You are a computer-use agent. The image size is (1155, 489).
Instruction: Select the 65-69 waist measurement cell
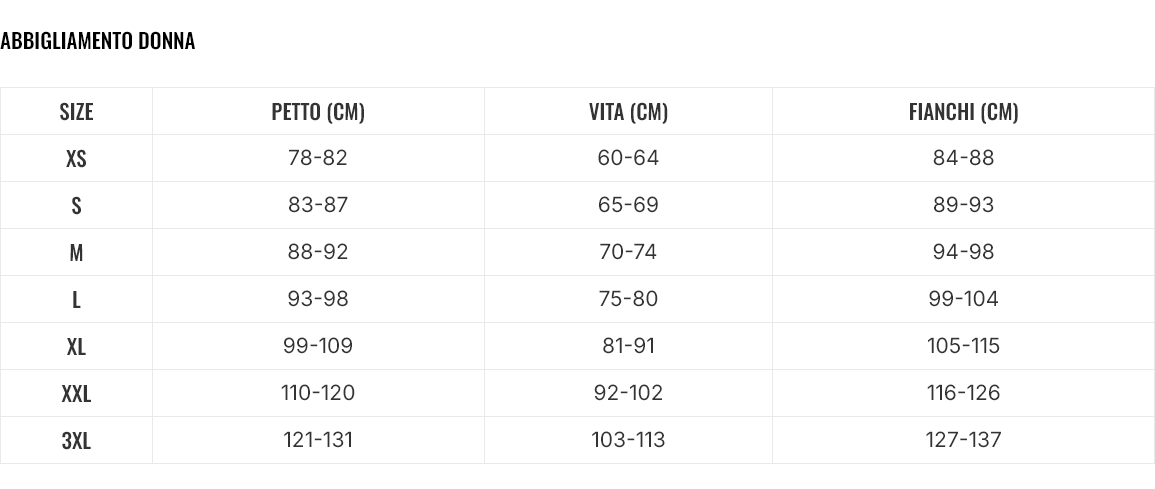628,205
